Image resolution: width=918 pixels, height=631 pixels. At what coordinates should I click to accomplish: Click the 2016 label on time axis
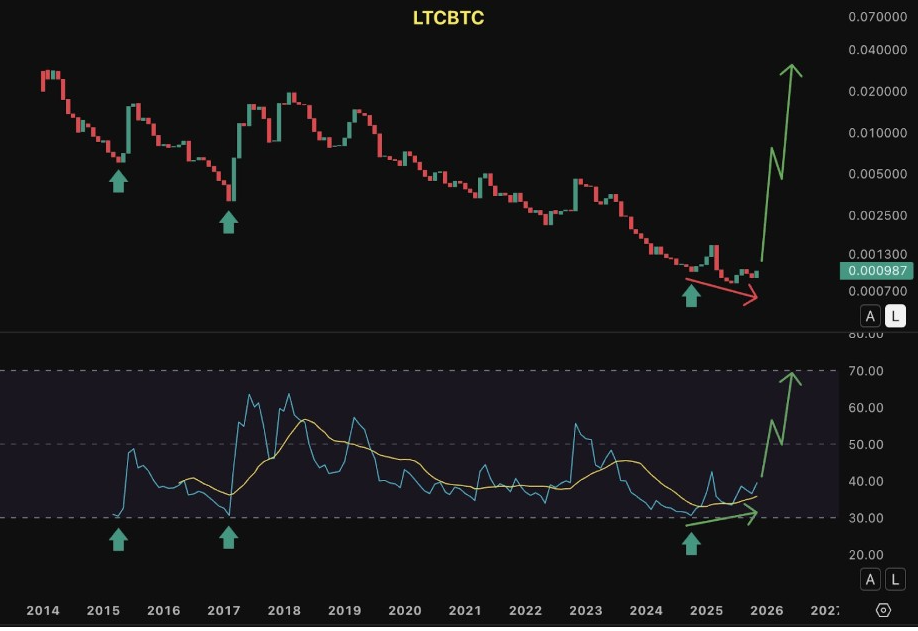(x=163, y=611)
